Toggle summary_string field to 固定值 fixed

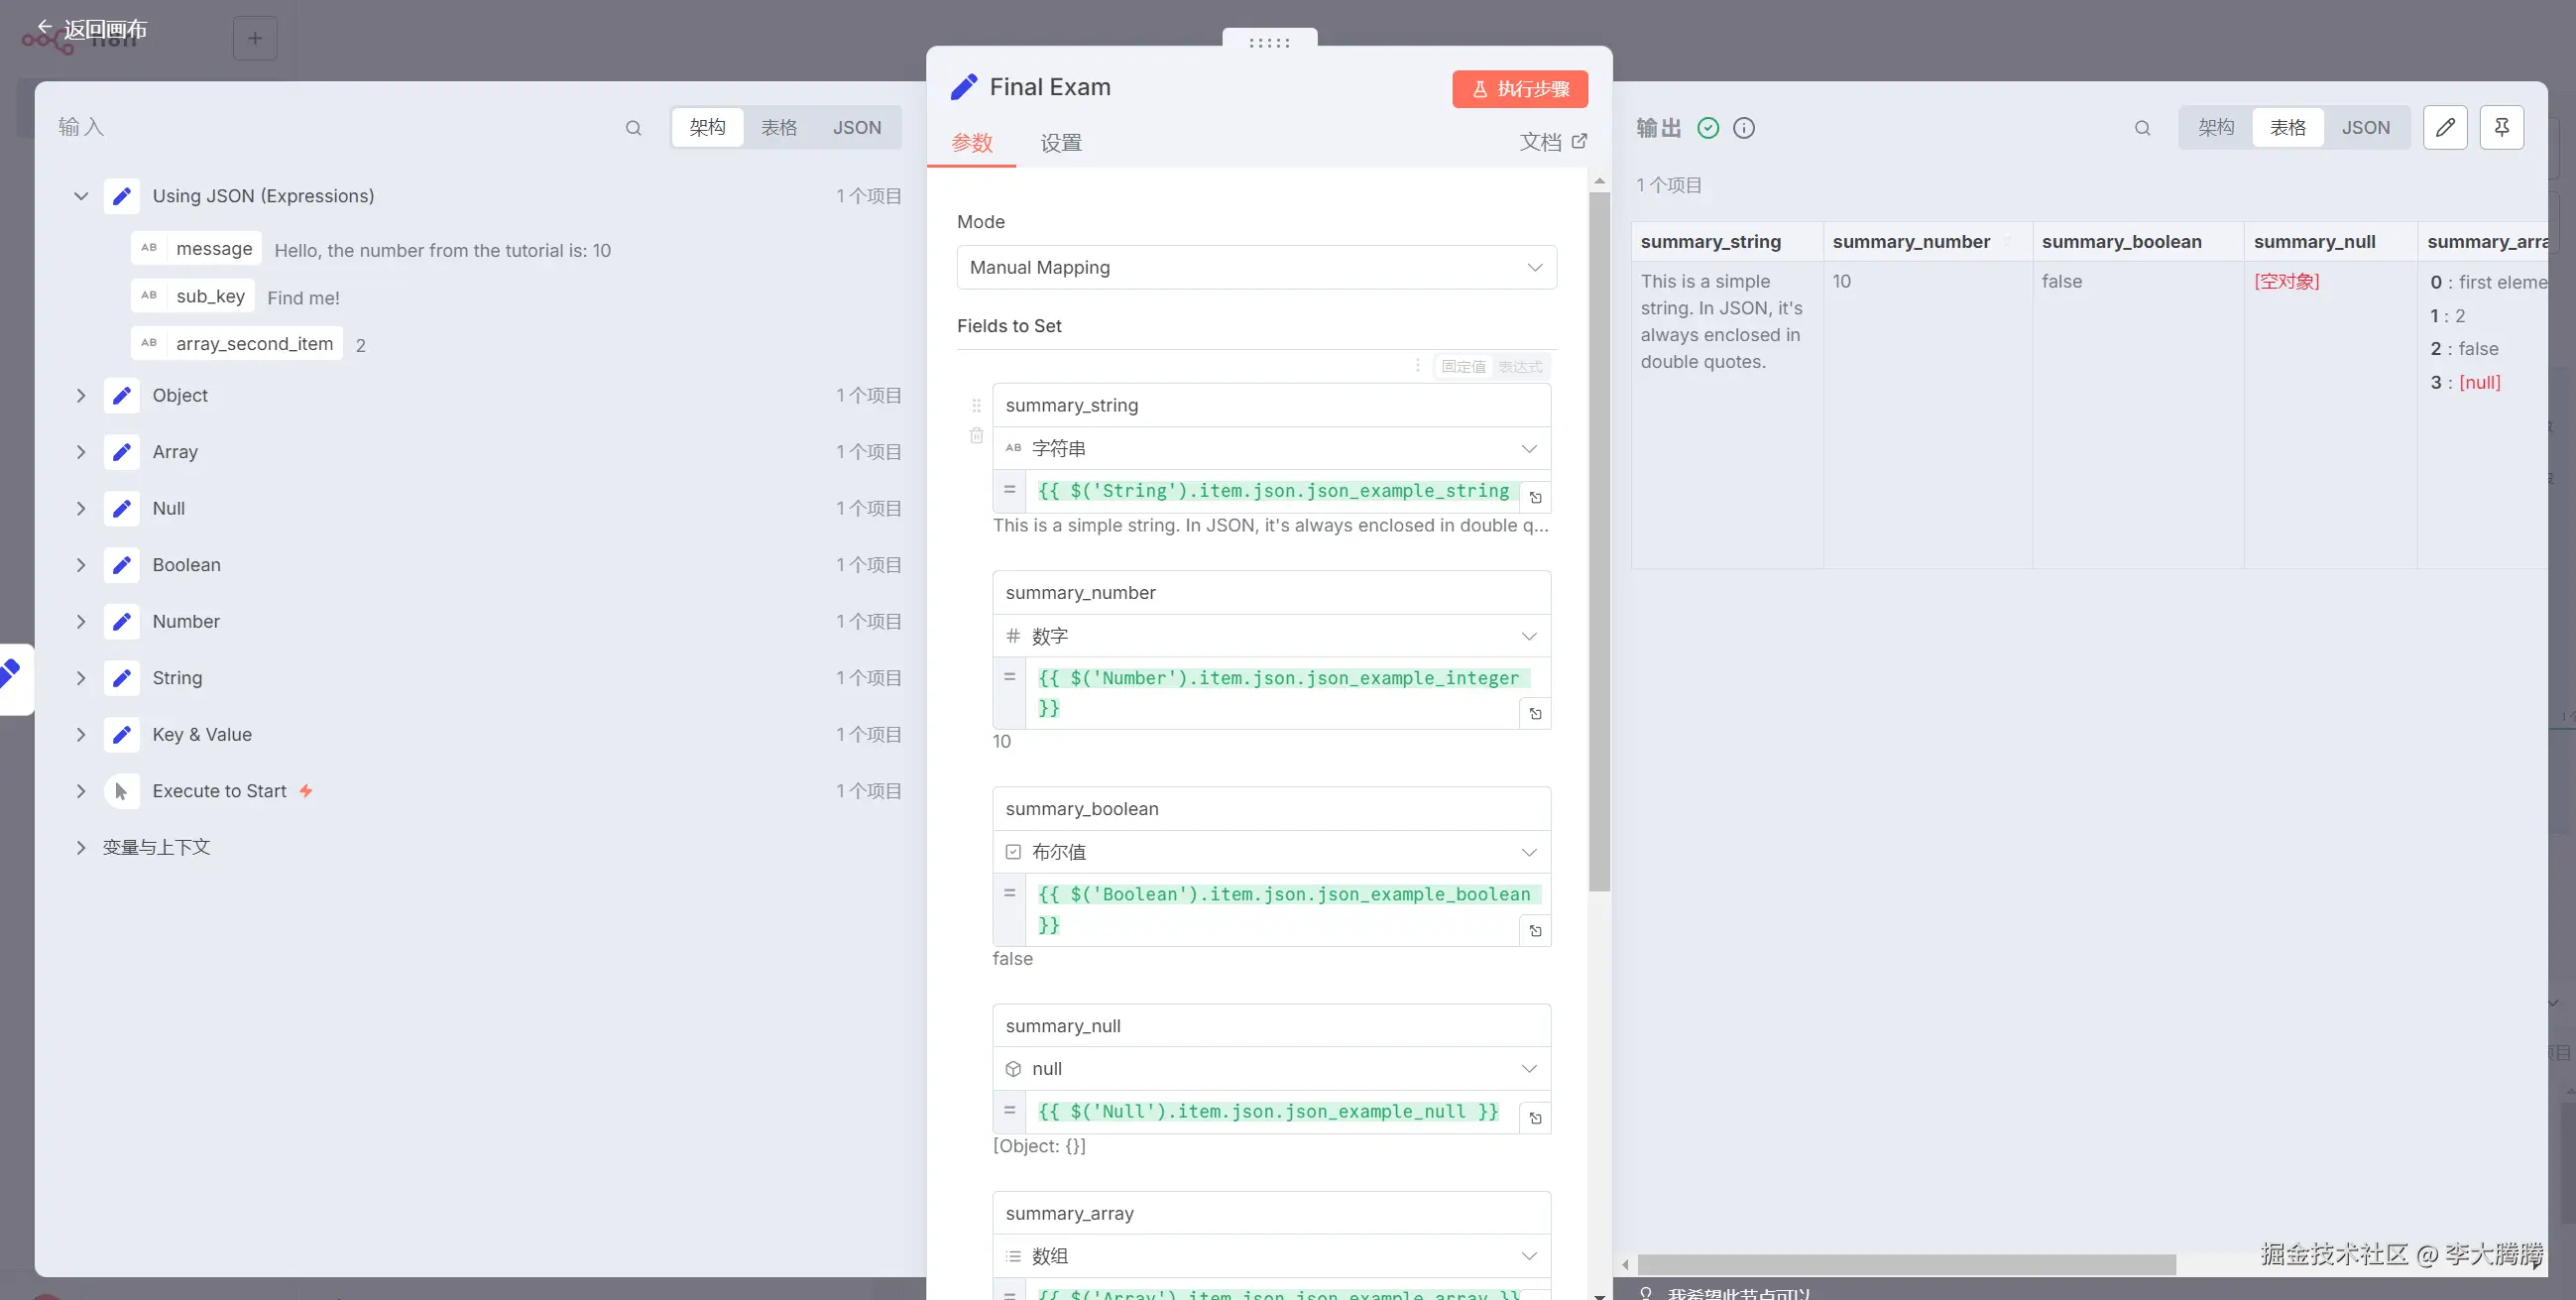pyautogui.click(x=1463, y=367)
